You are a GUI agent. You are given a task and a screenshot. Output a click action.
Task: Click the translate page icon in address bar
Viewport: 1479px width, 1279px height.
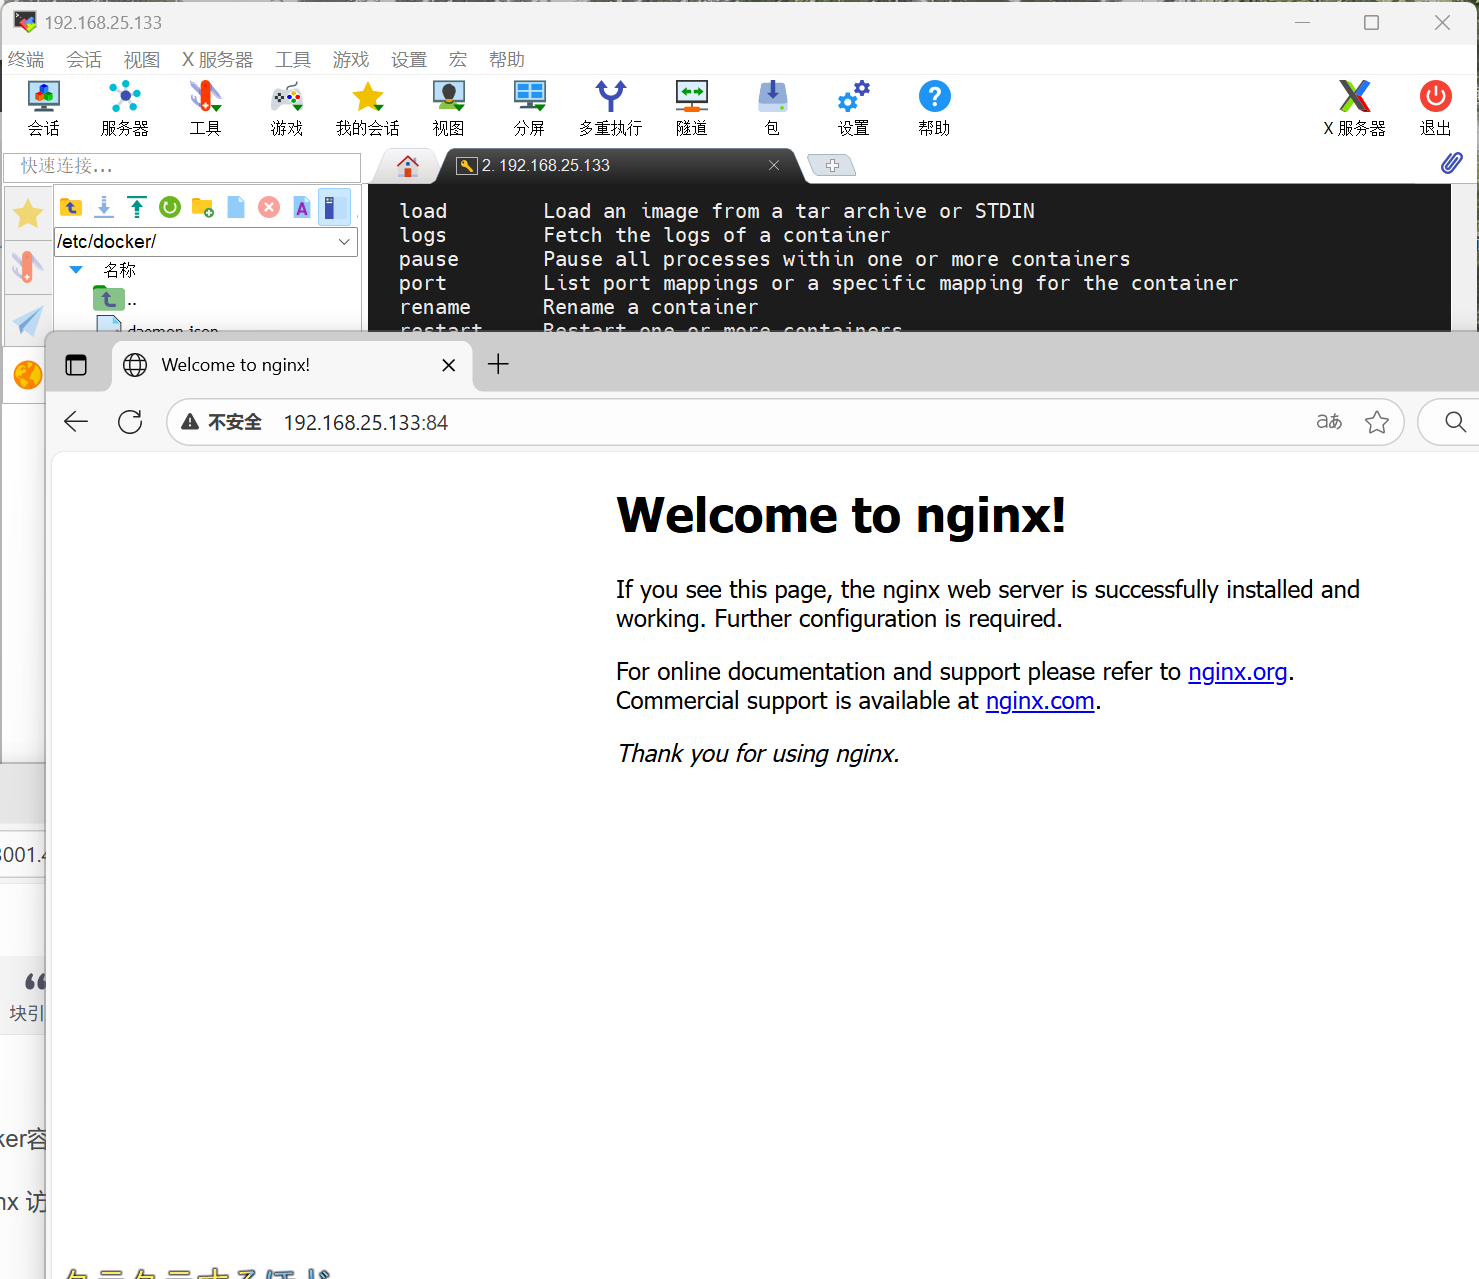(x=1329, y=422)
